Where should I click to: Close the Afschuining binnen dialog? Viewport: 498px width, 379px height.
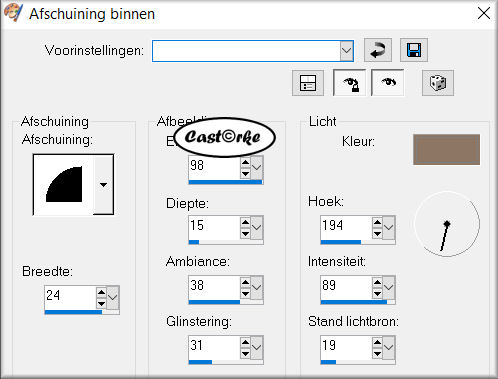click(484, 14)
